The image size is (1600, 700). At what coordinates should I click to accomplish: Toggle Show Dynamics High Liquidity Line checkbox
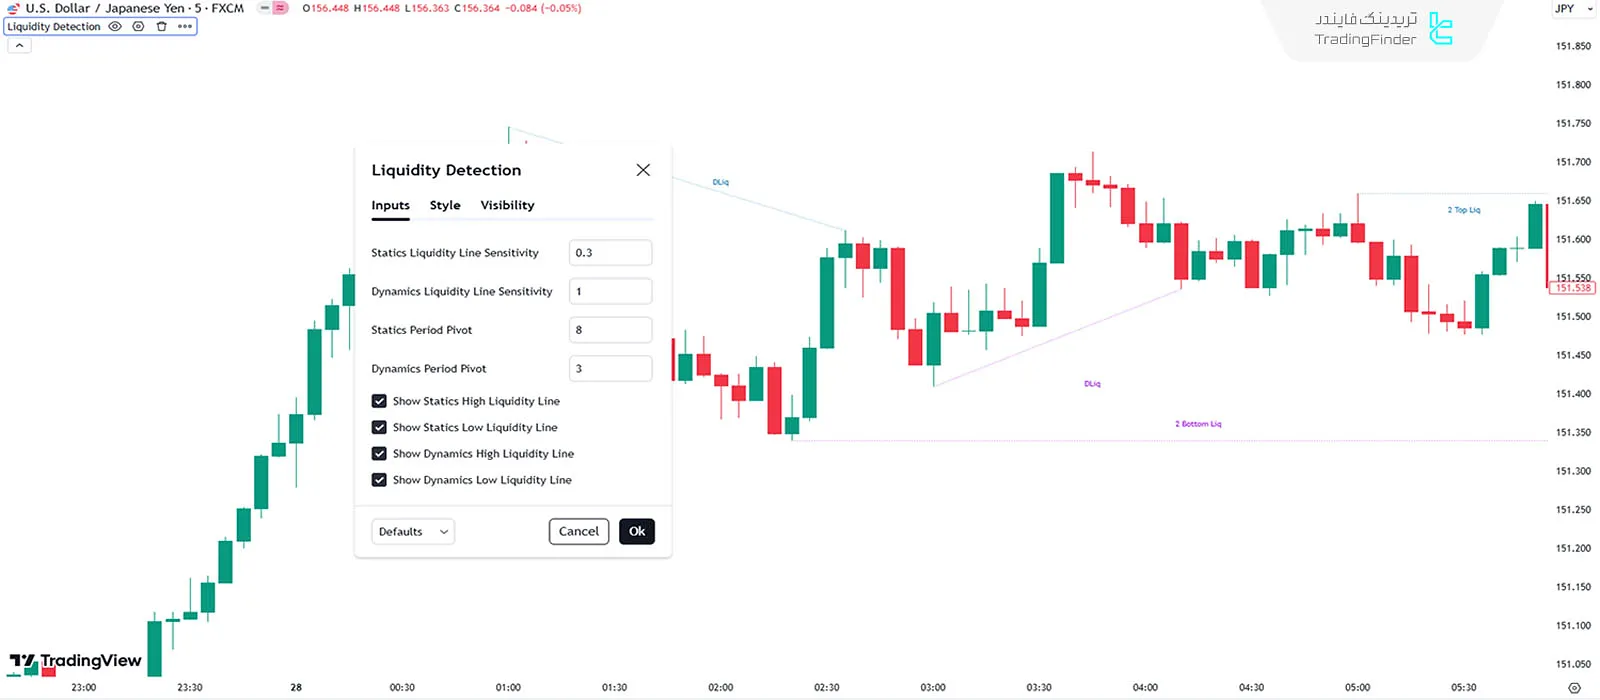pyautogui.click(x=379, y=454)
